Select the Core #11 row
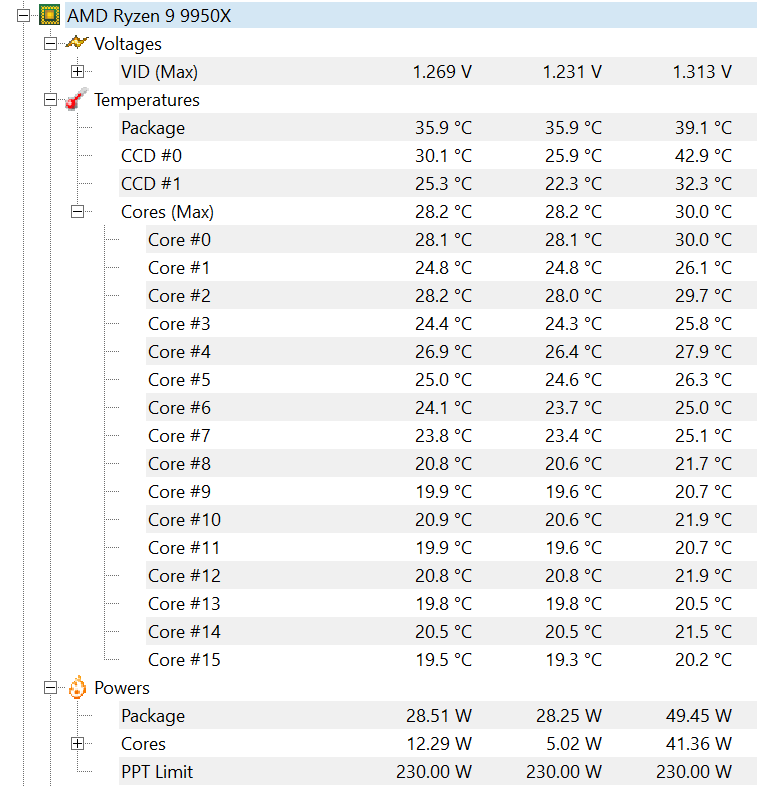The width and height of the screenshot is (757, 787). [452, 548]
